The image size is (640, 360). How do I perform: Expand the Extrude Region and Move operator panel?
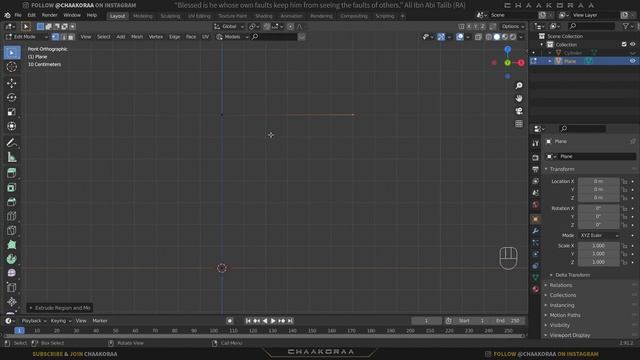tap(60, 308)
